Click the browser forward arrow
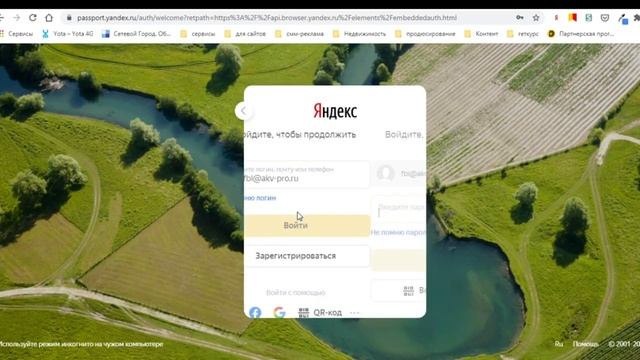The image size is (640, 360). (16, 18)
